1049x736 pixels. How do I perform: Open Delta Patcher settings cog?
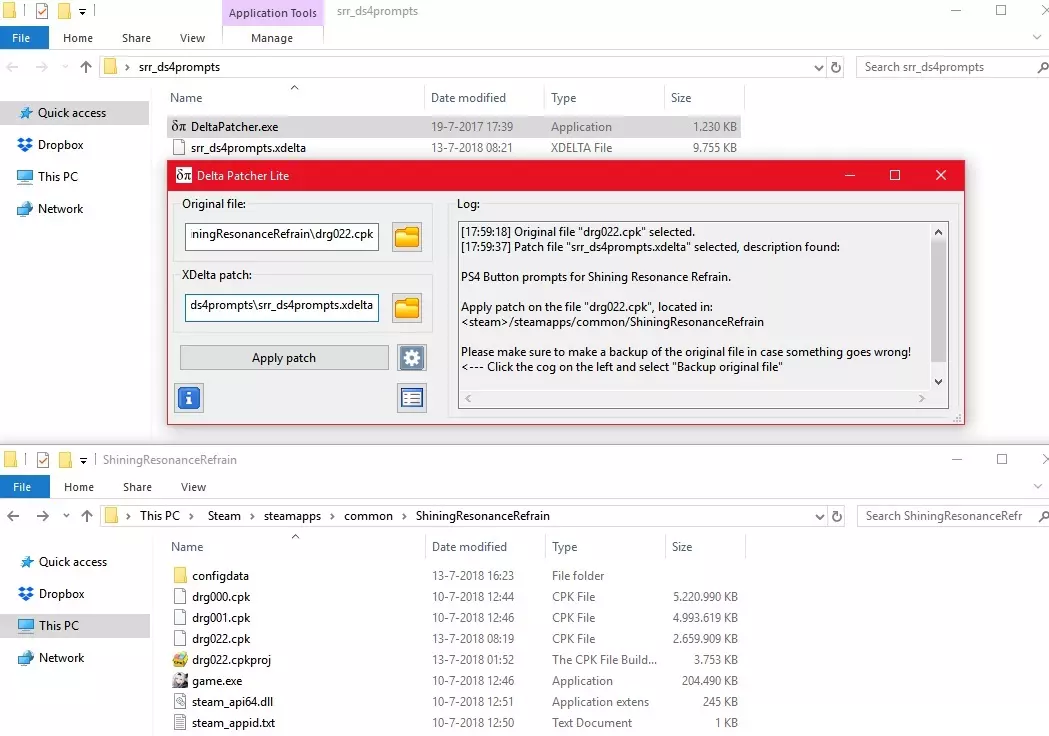click(411, 358)
